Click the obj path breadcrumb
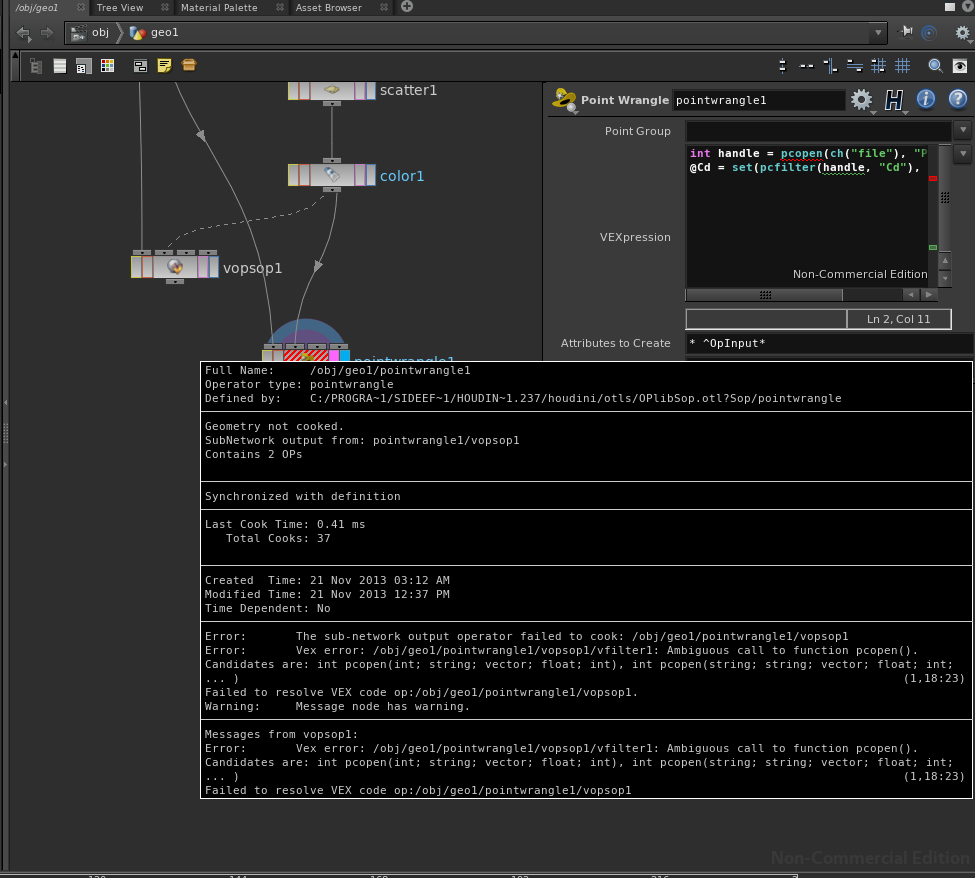Screen dimensions: 975x878 (x=99, y=33)
